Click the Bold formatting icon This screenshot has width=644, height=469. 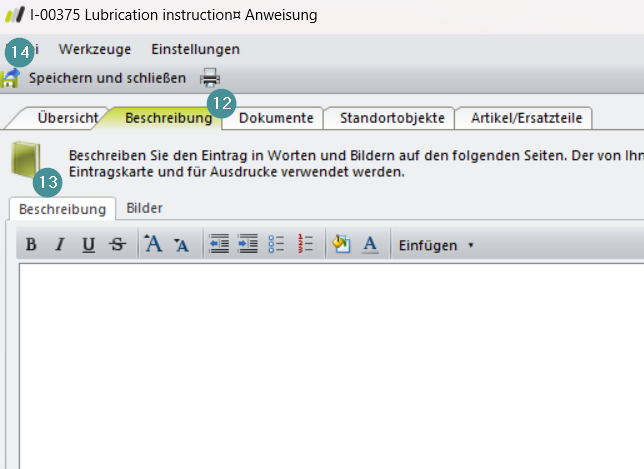point(31,244)
